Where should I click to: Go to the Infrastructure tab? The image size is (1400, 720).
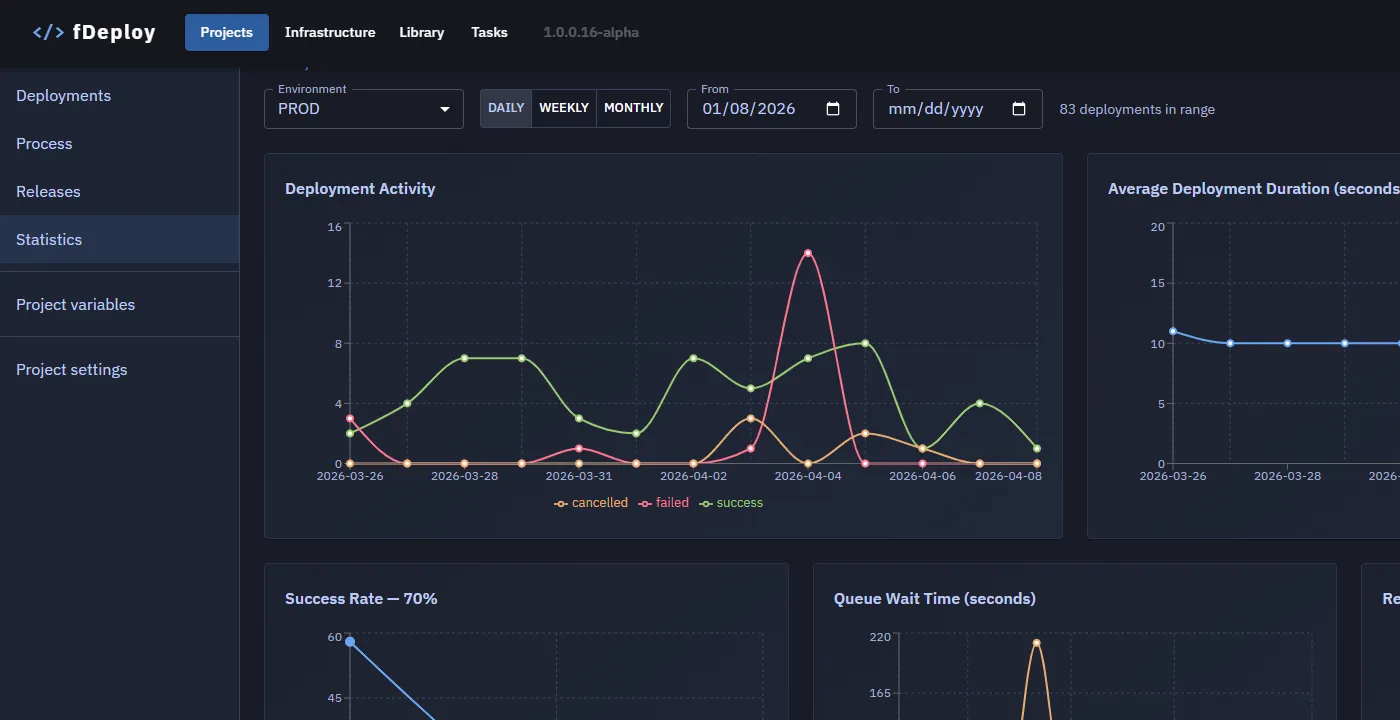click(x=330, y=32)
